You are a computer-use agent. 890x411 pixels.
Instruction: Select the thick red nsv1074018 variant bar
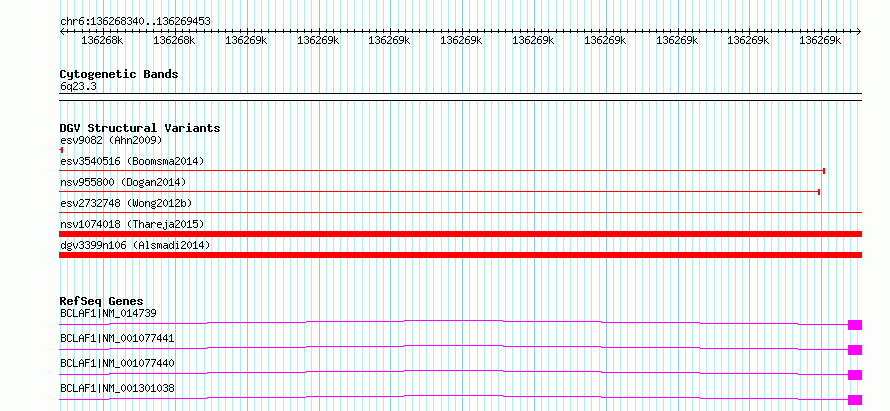(460, 234)
